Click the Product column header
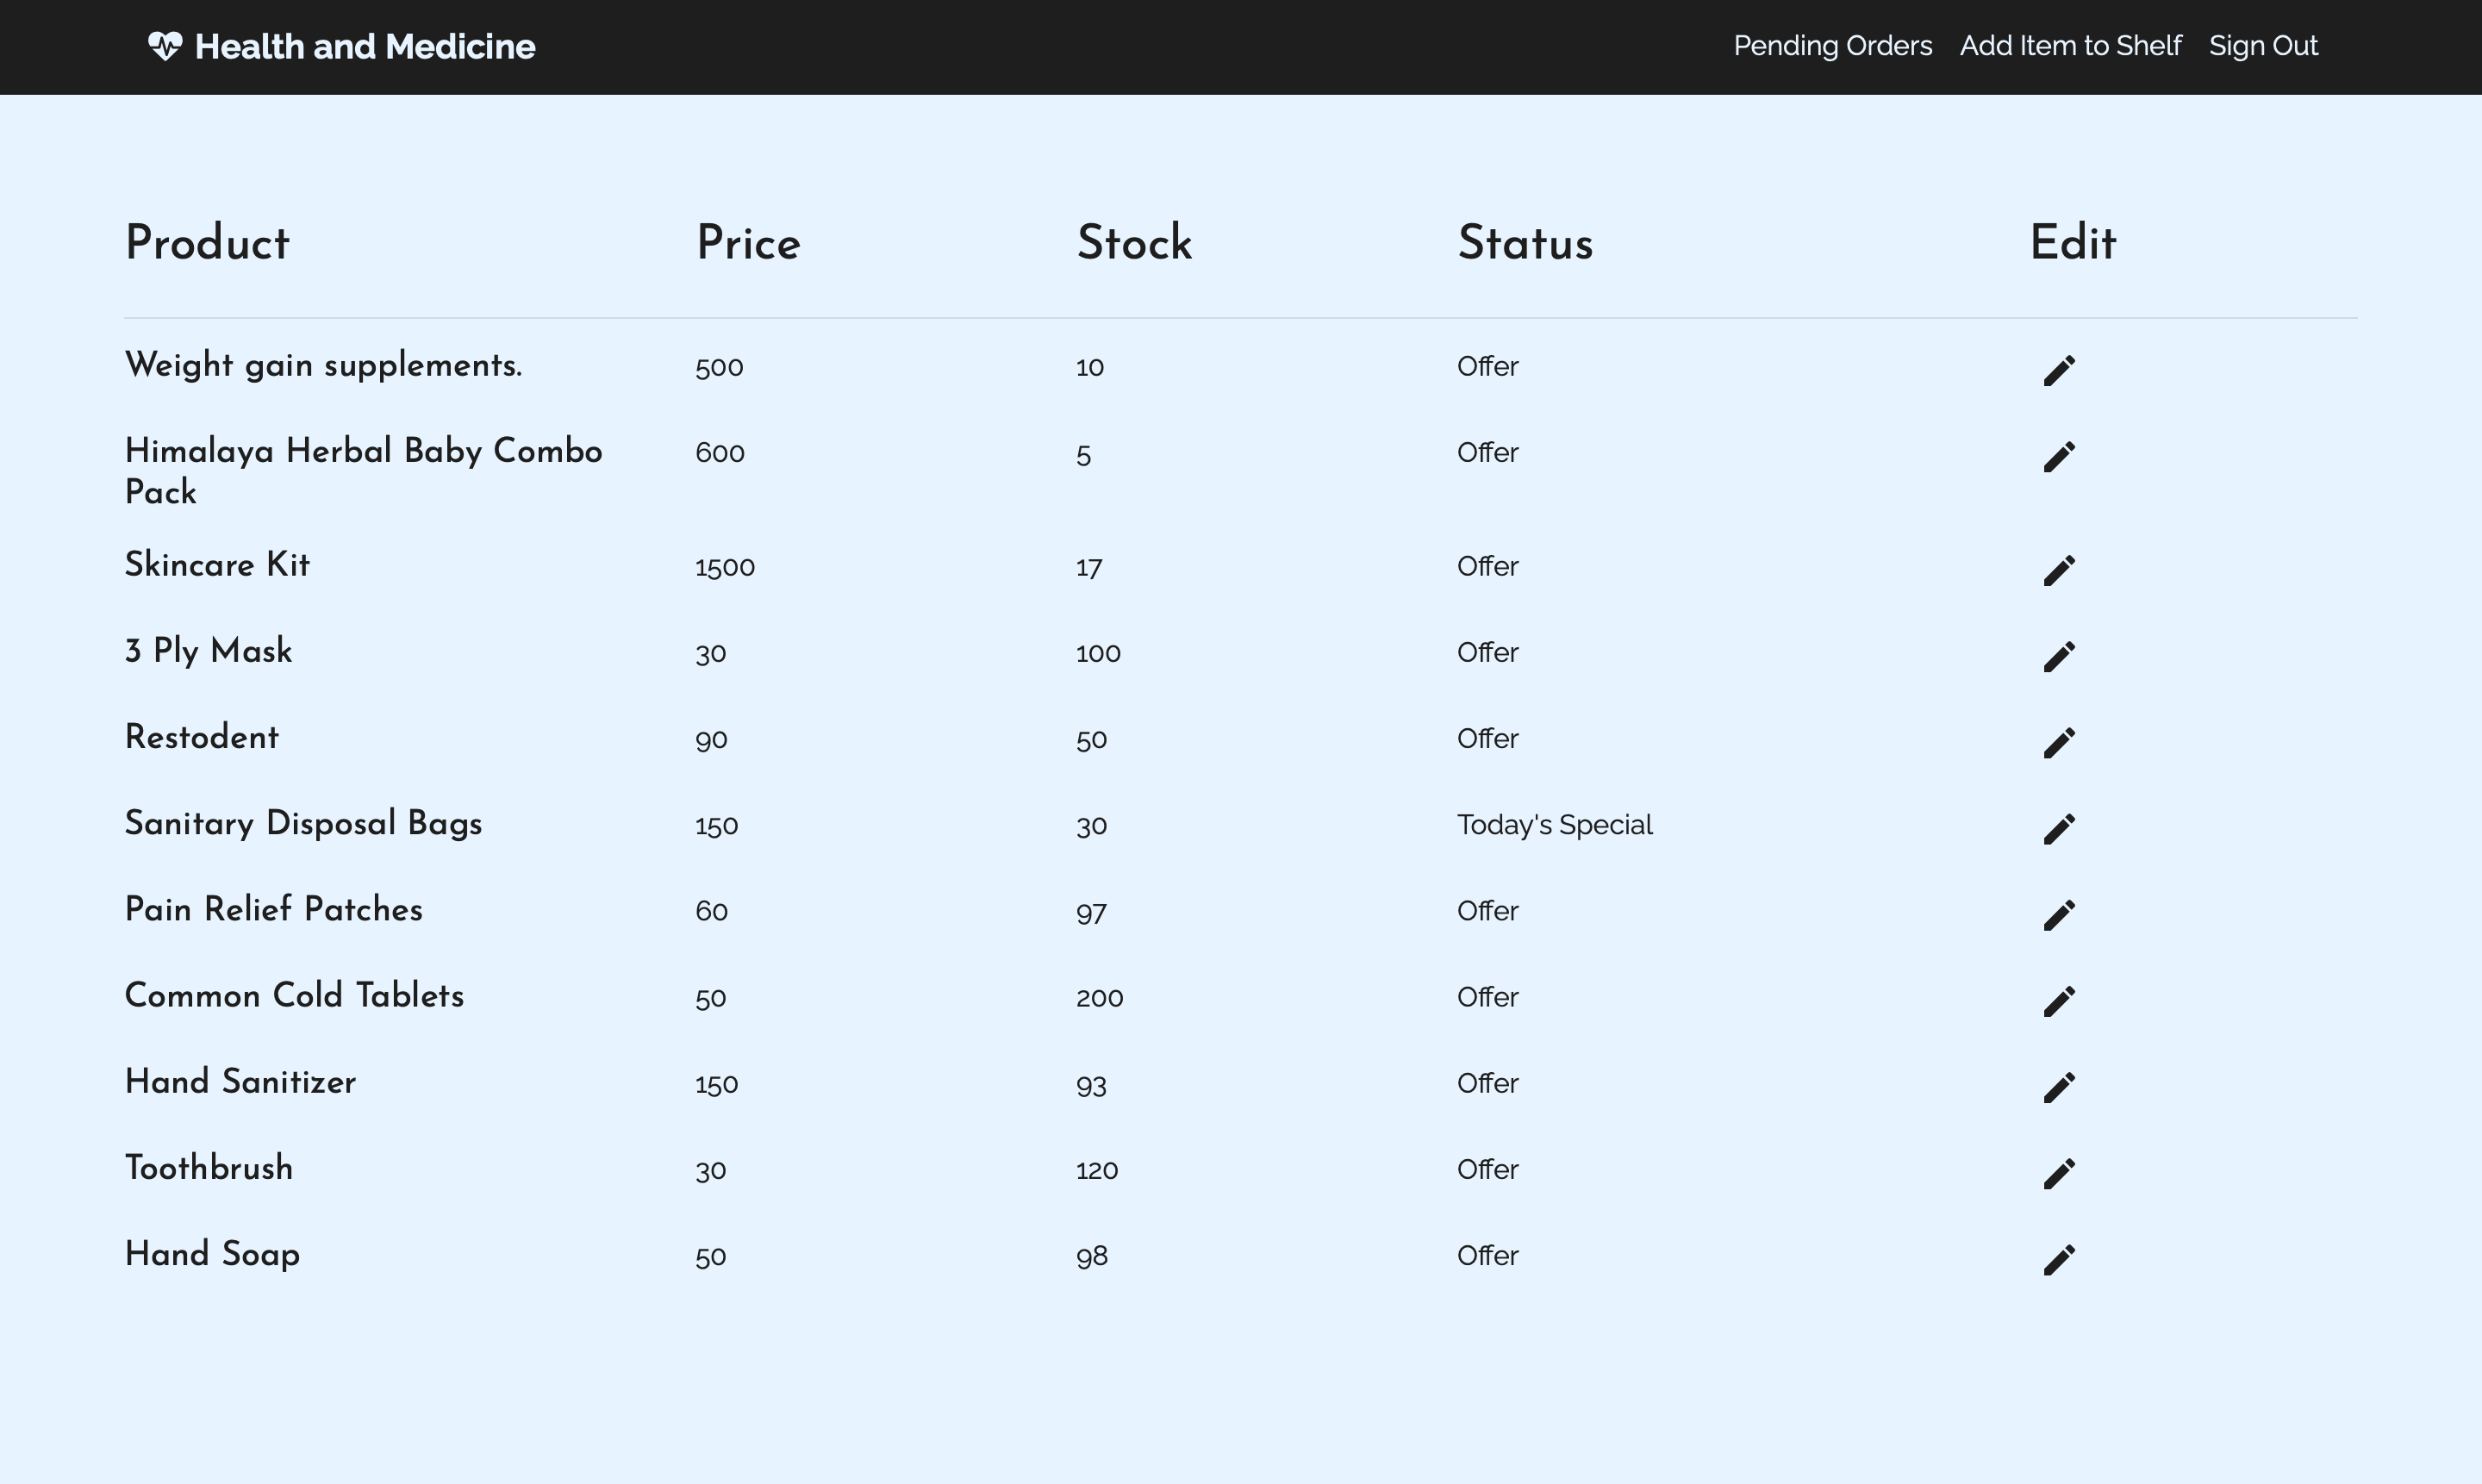Screen dimensions: 2482x1484 [x=207, y=244]
